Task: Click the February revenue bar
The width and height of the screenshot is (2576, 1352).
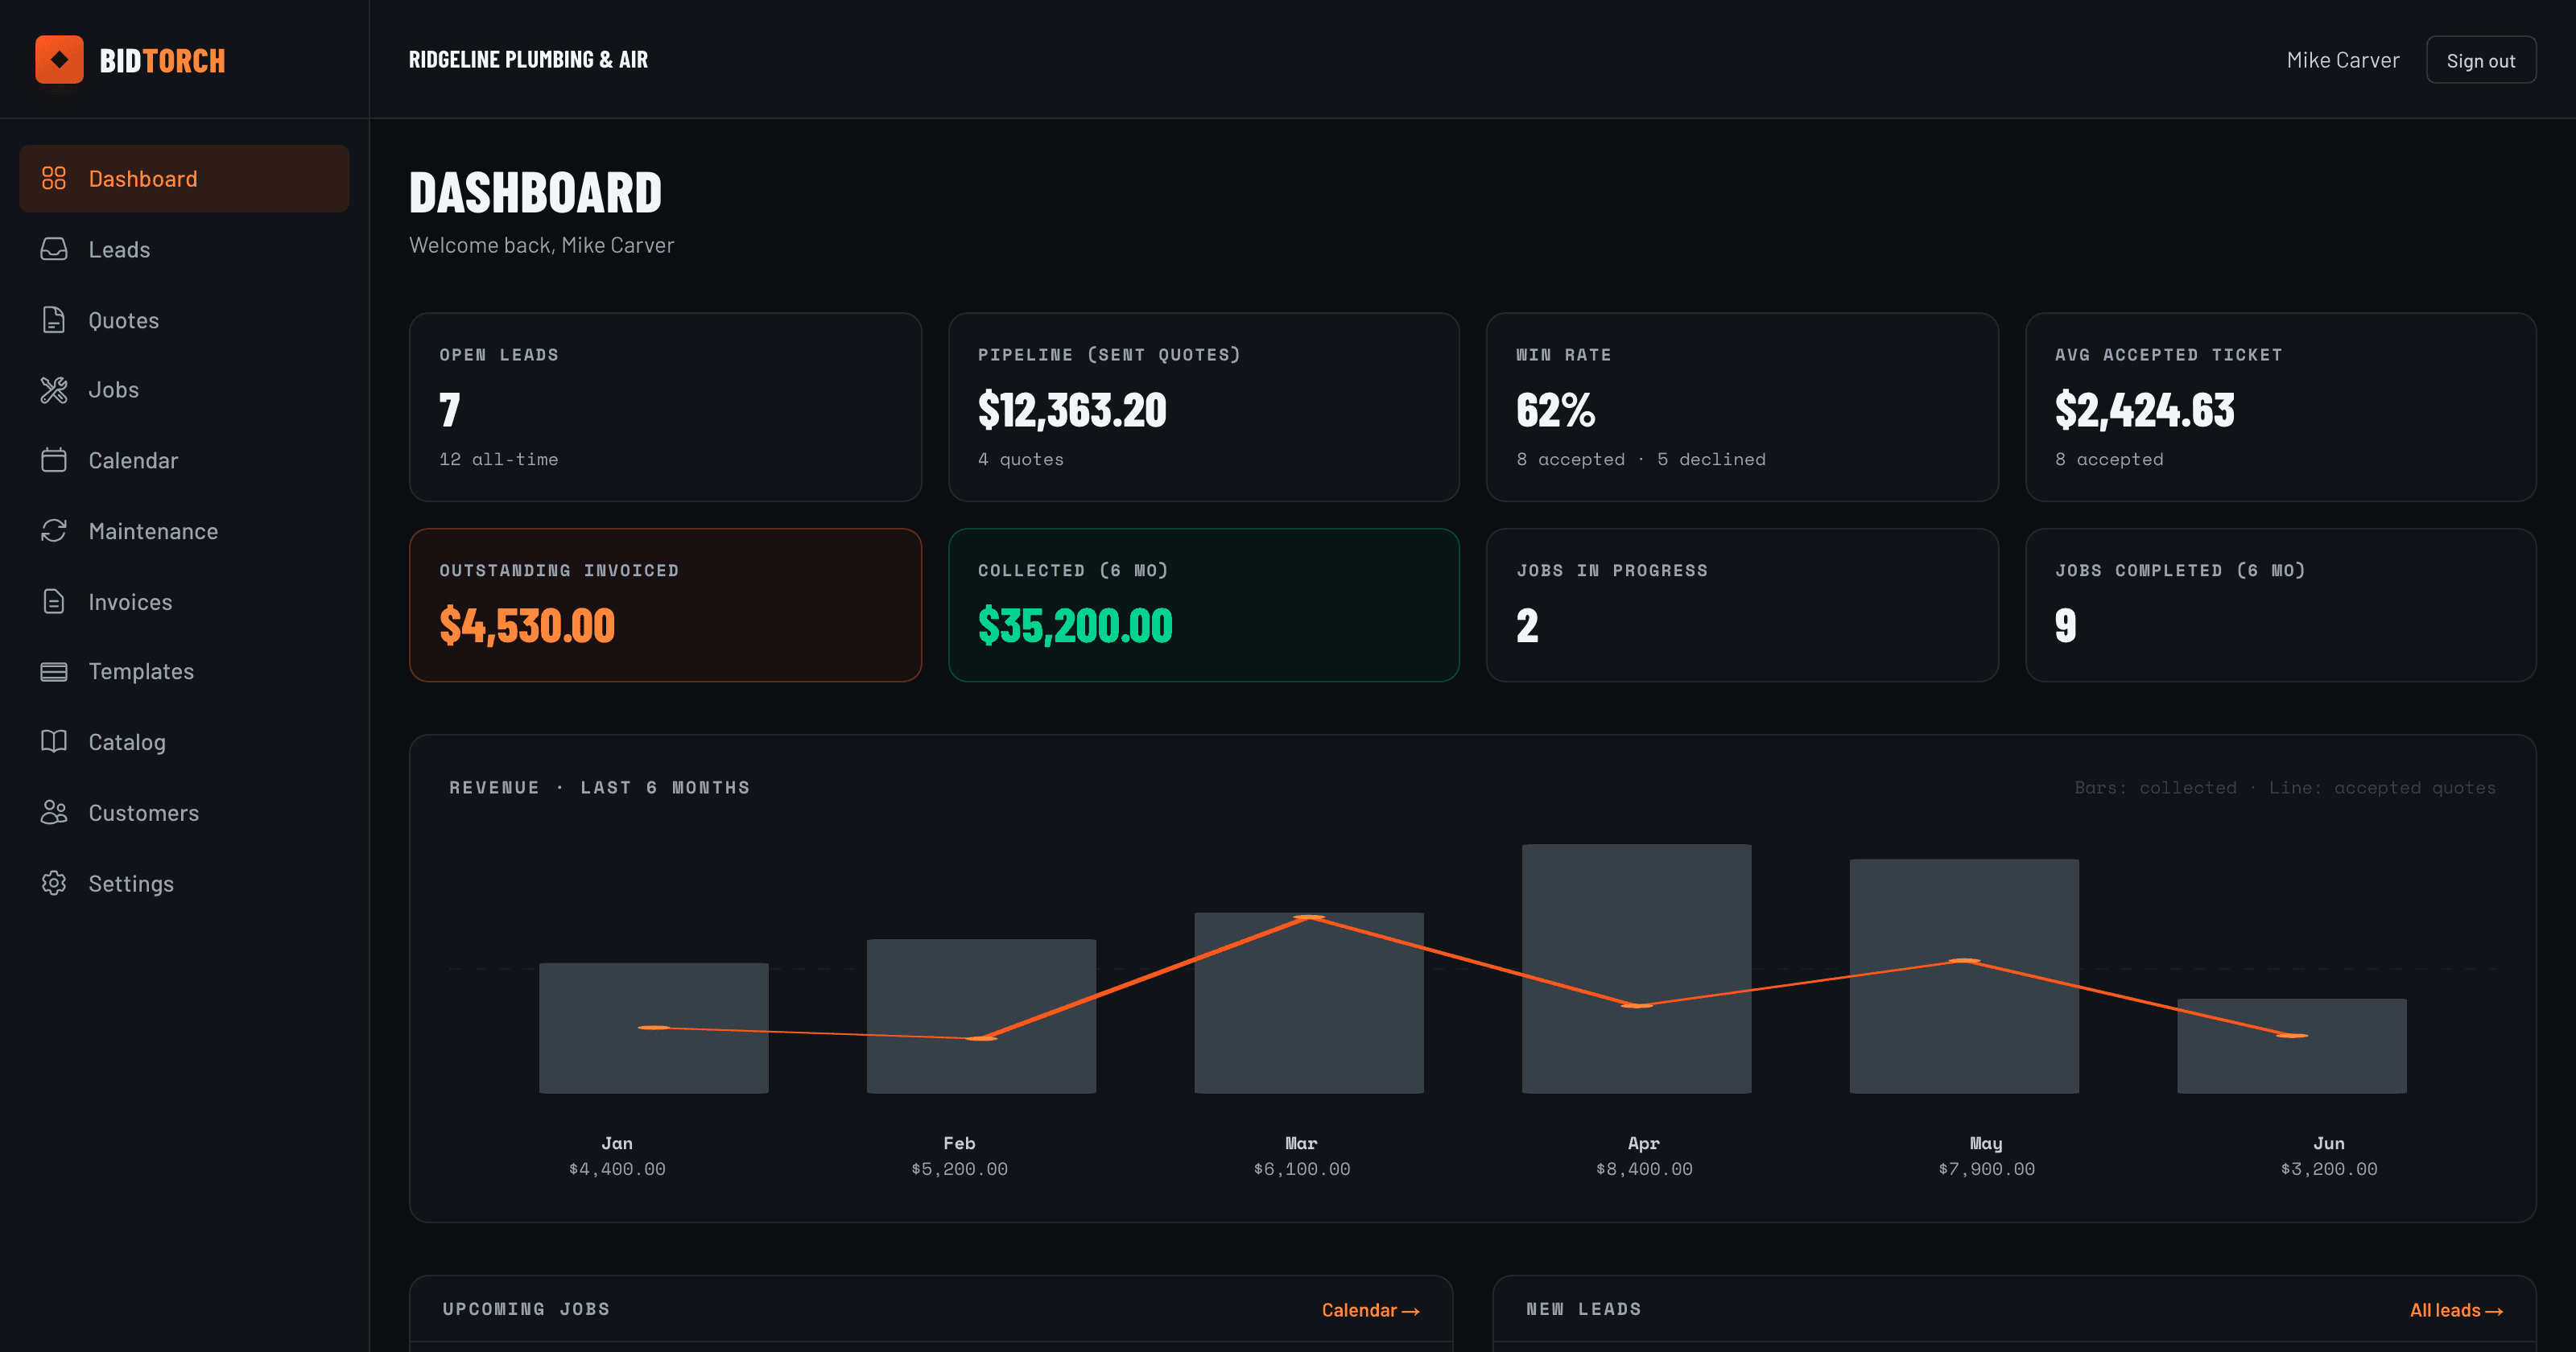Action: (x=981, y=1016)
